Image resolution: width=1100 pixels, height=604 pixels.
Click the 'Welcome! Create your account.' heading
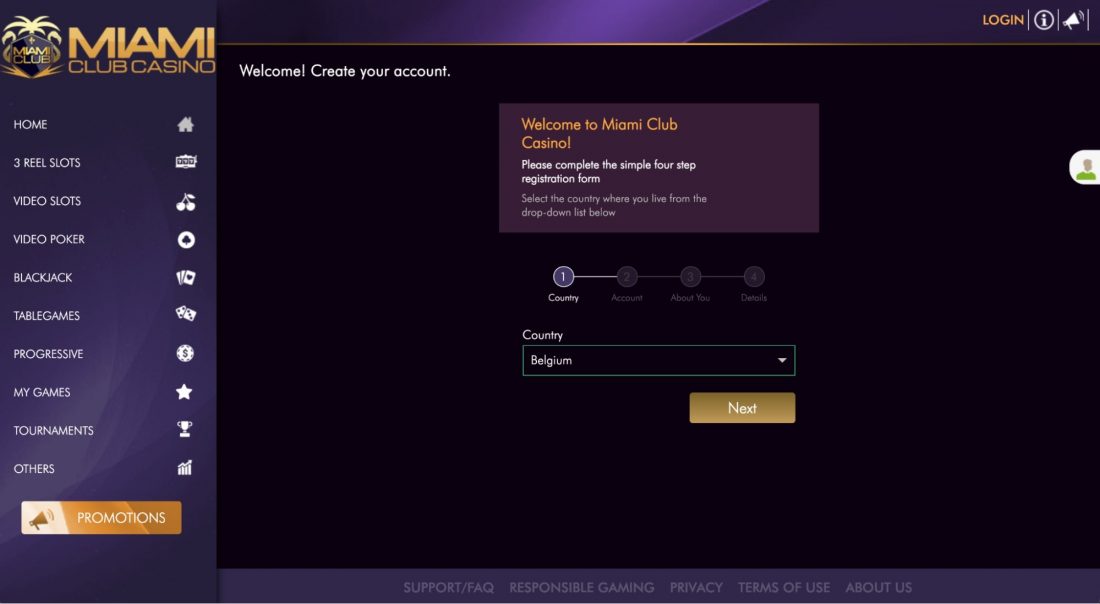(x=344, y=71)
